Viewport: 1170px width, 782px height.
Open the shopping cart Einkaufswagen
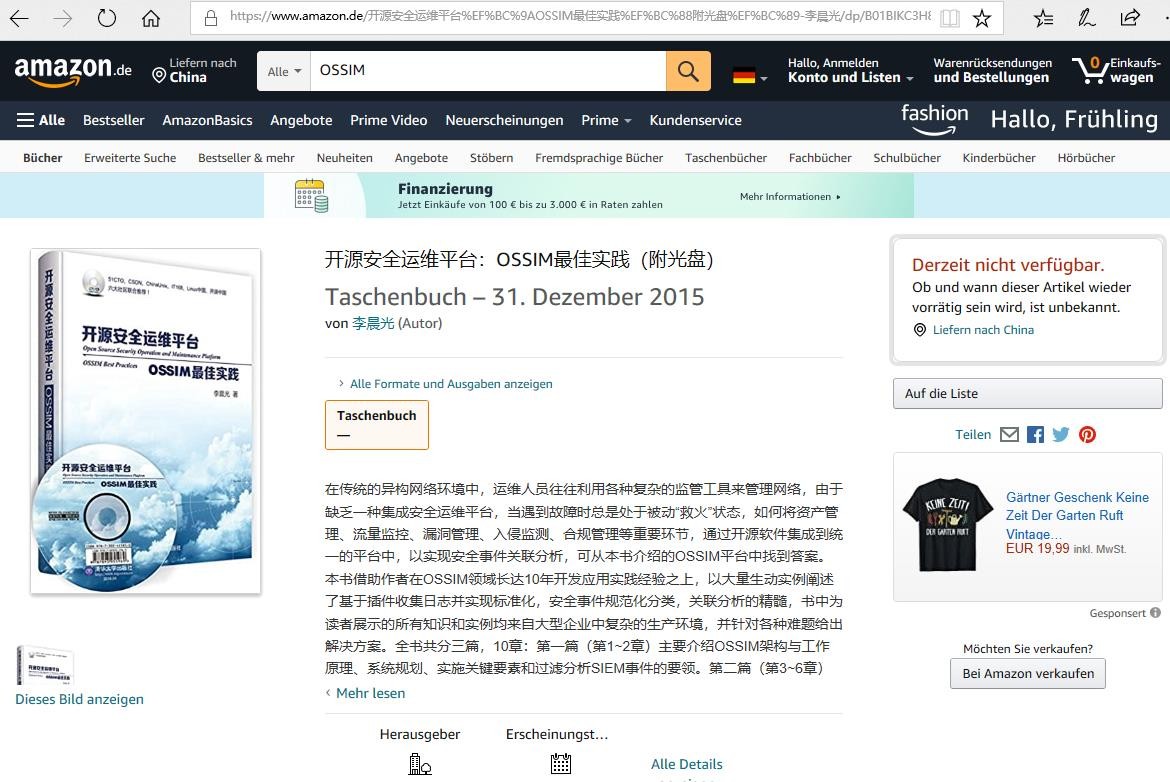click(x=1116, y=71)
